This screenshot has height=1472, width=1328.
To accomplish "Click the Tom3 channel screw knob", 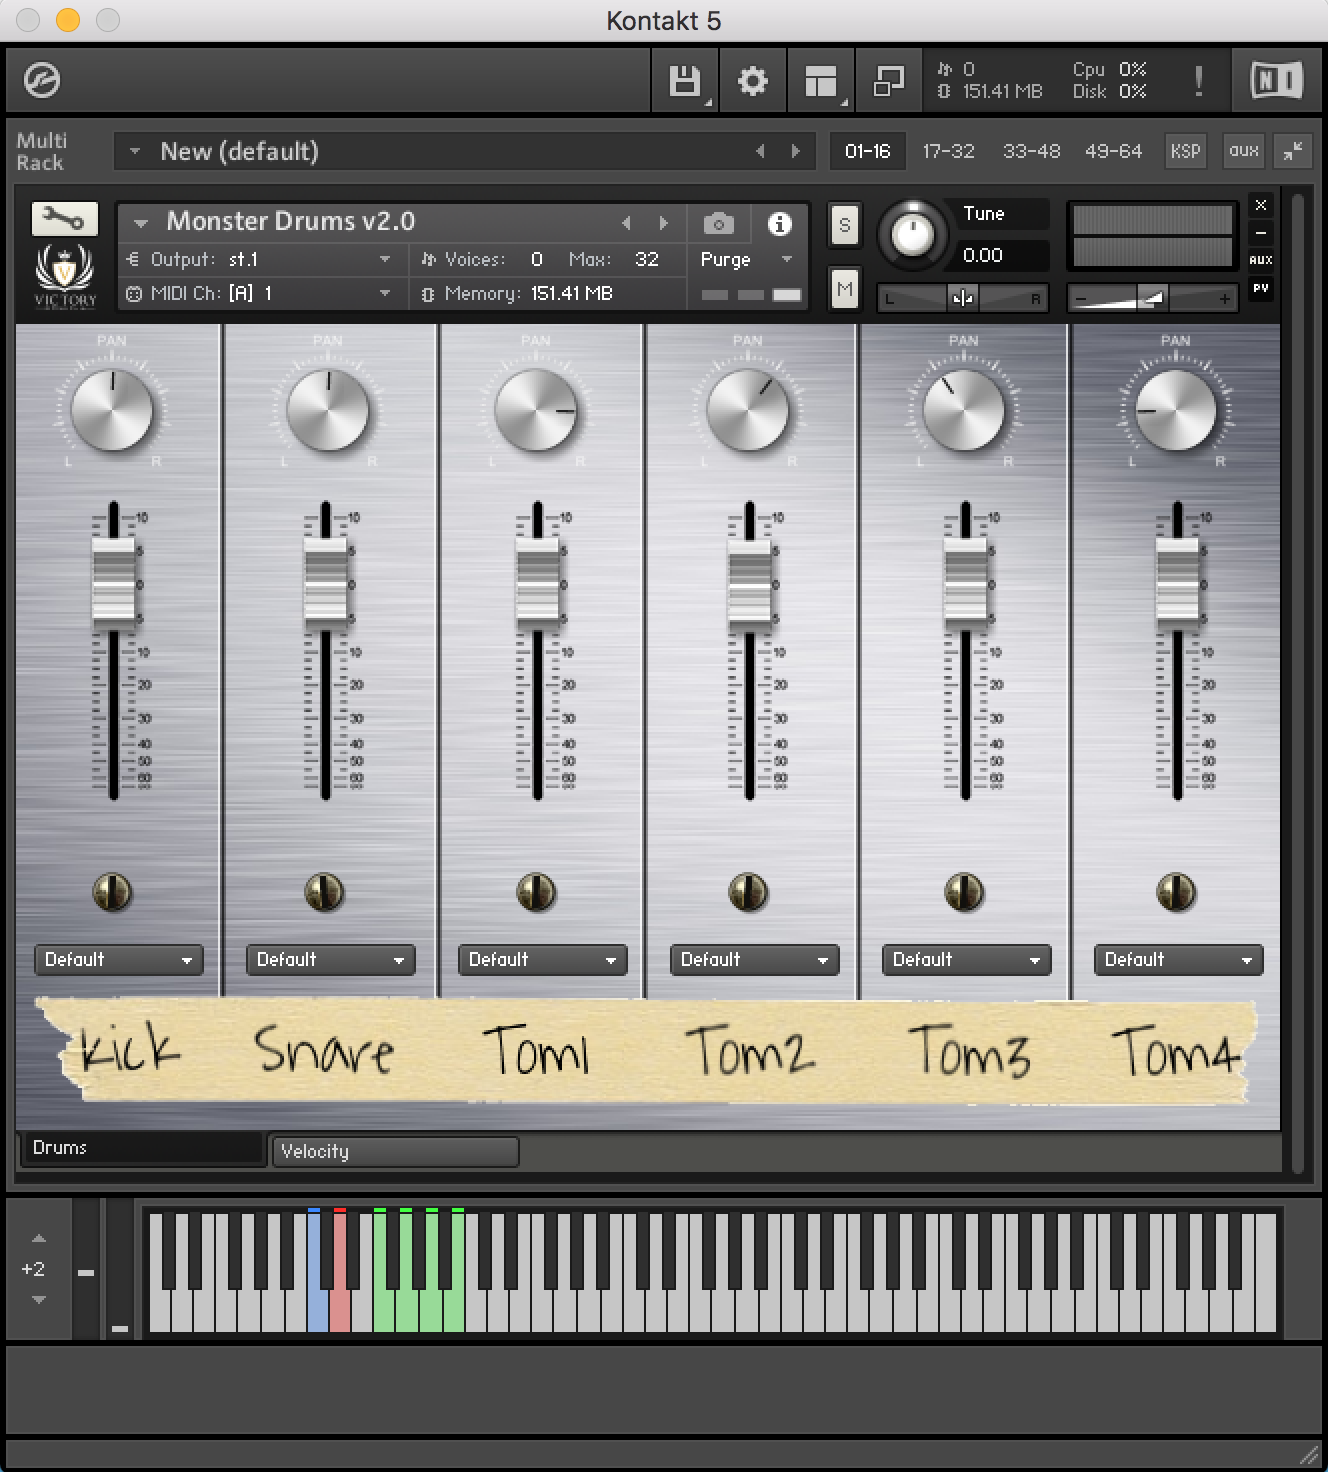I will click(964, 892).
